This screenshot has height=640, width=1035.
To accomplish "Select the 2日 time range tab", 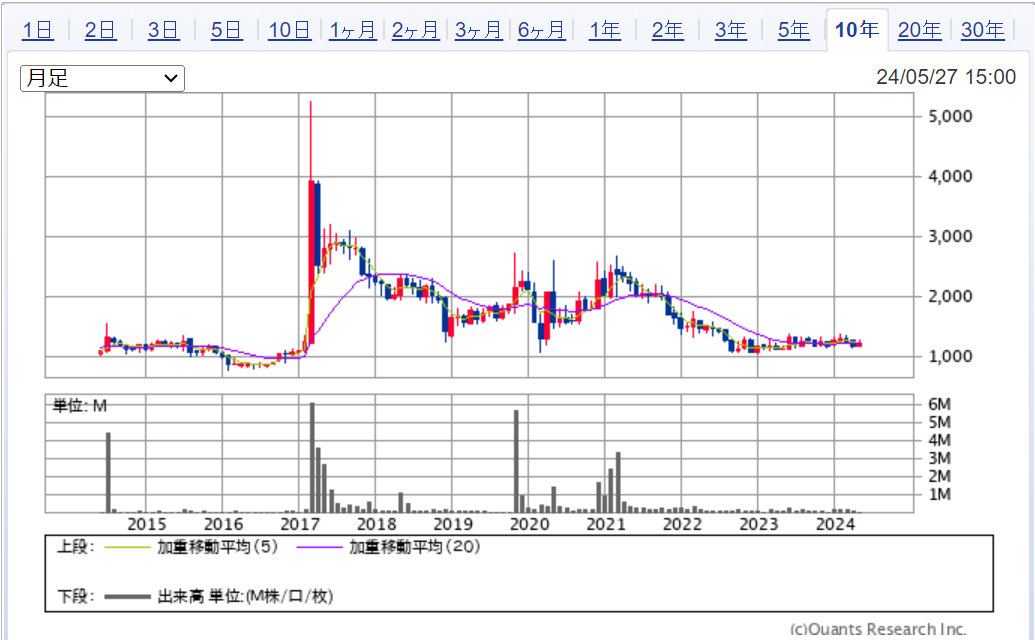I will pos(101,30).
